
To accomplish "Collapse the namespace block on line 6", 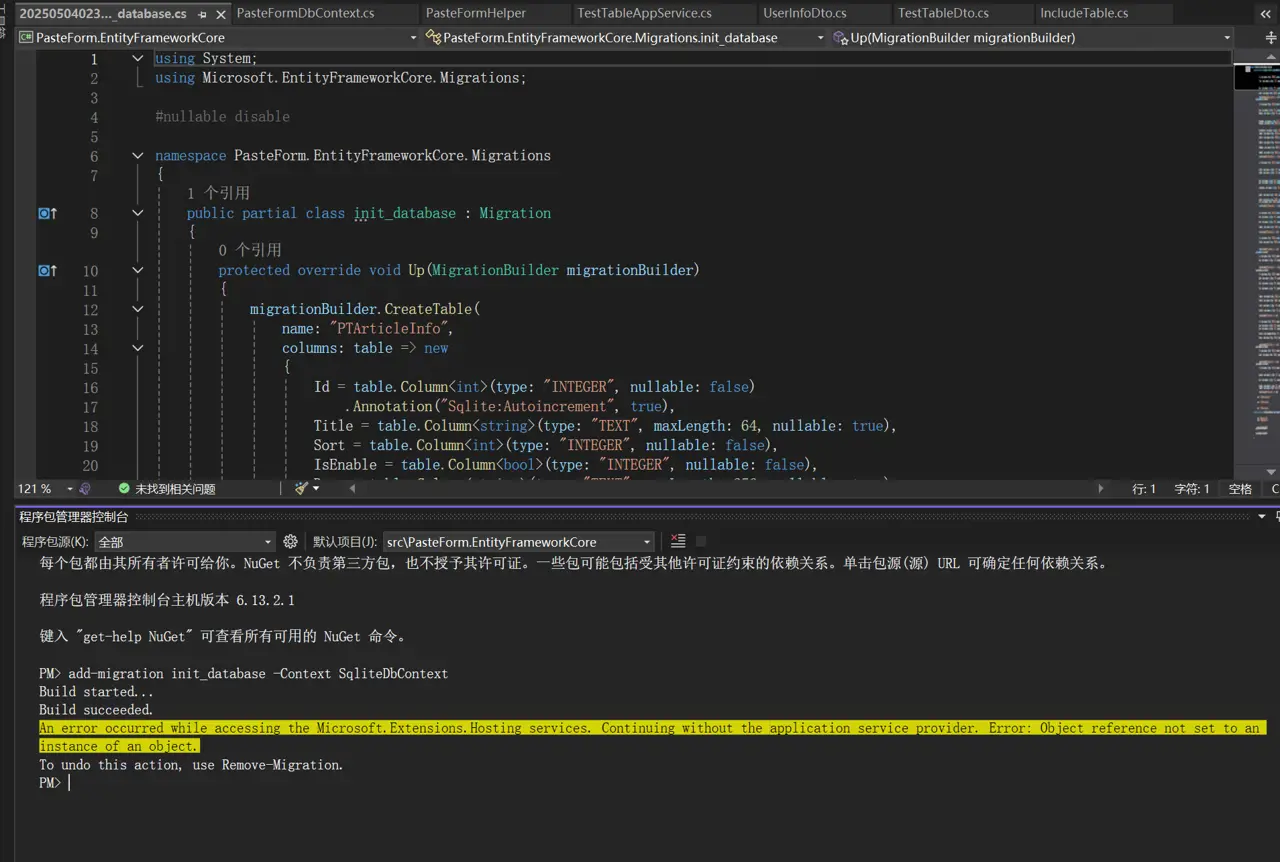I will coord(138,156).
